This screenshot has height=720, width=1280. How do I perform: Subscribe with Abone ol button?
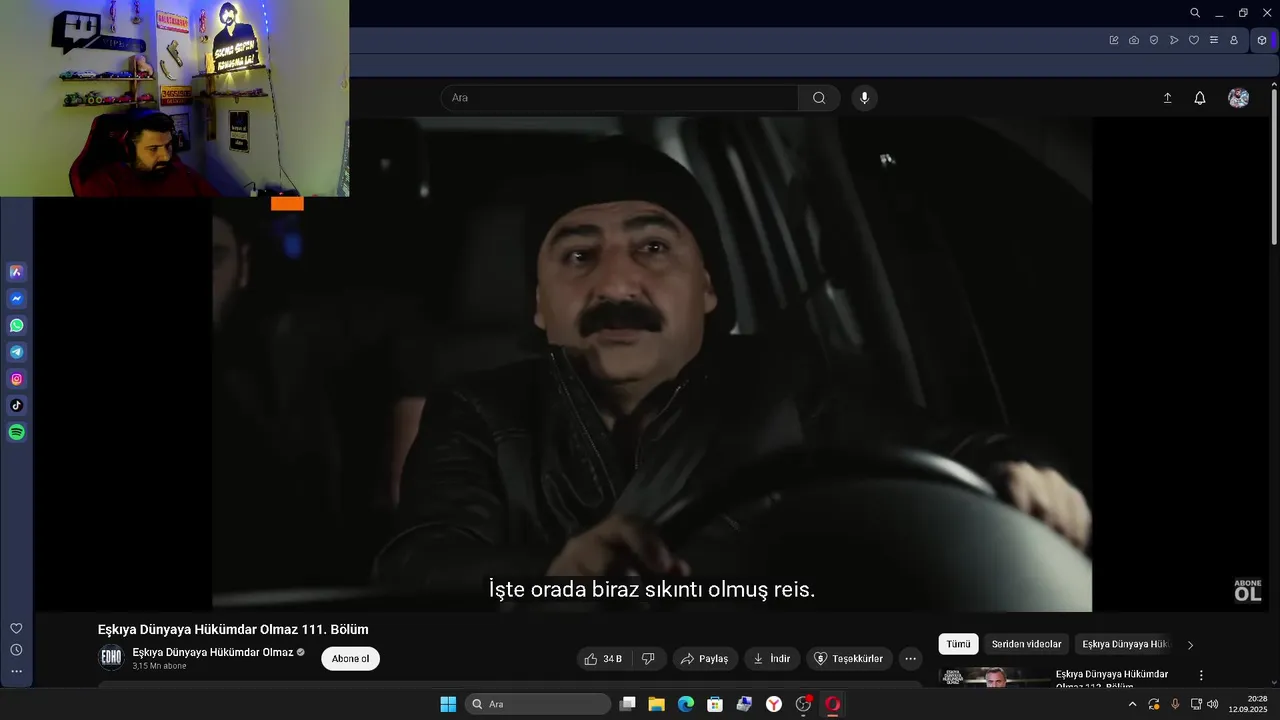tap(350, 659)
